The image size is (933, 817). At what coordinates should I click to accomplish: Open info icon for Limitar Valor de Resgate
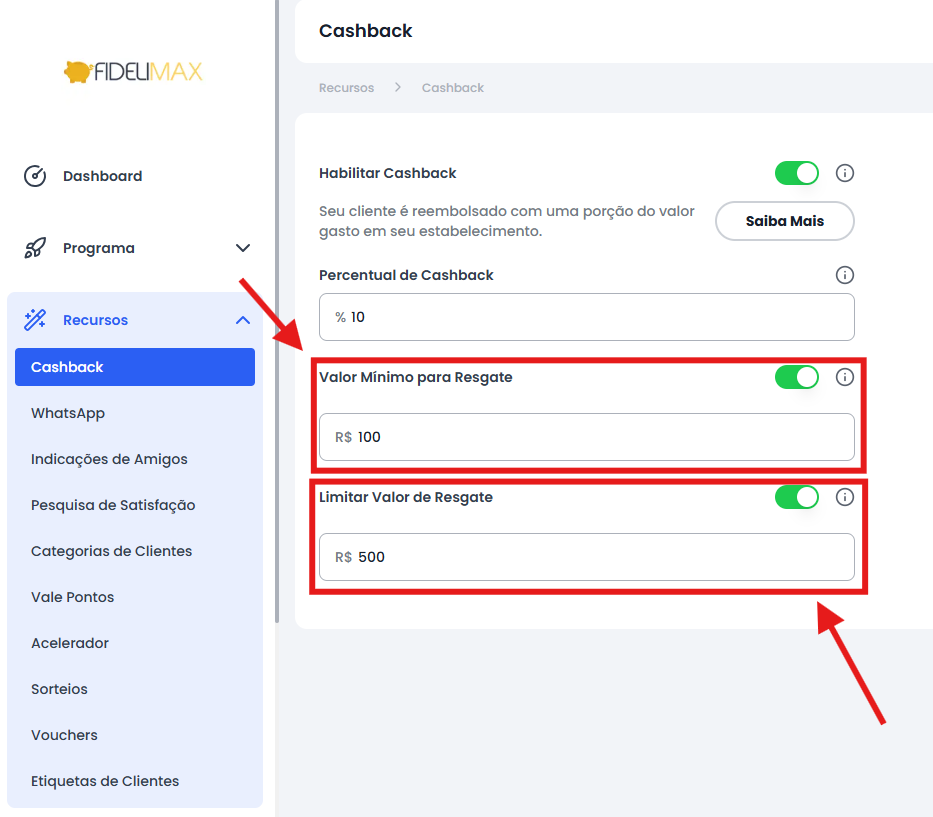[844, 497]
